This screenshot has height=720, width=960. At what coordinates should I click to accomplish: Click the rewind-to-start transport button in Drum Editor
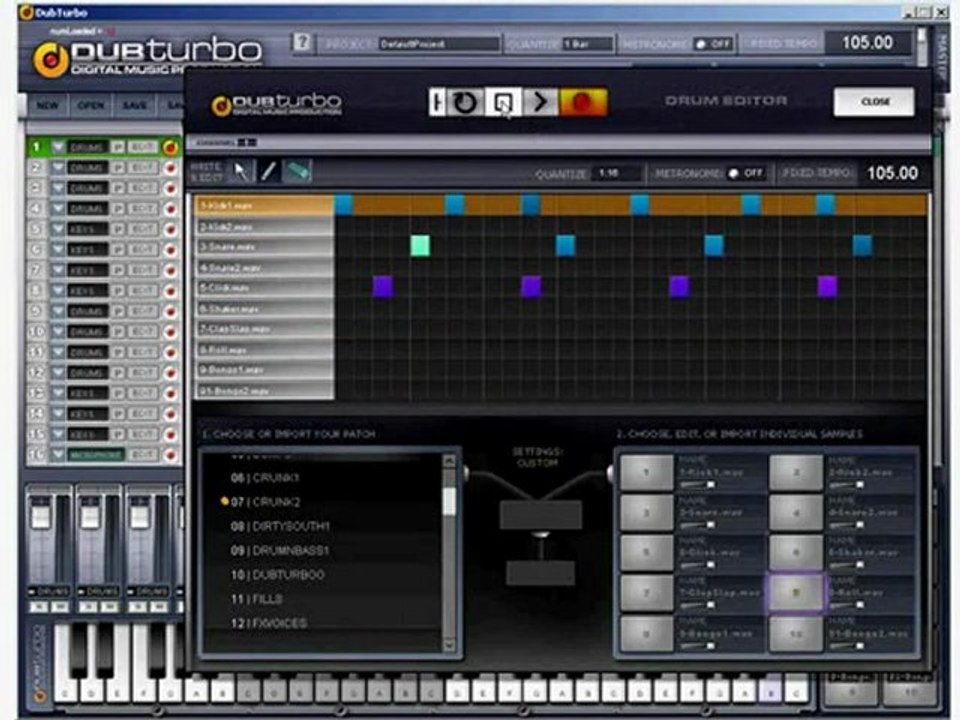437,102
